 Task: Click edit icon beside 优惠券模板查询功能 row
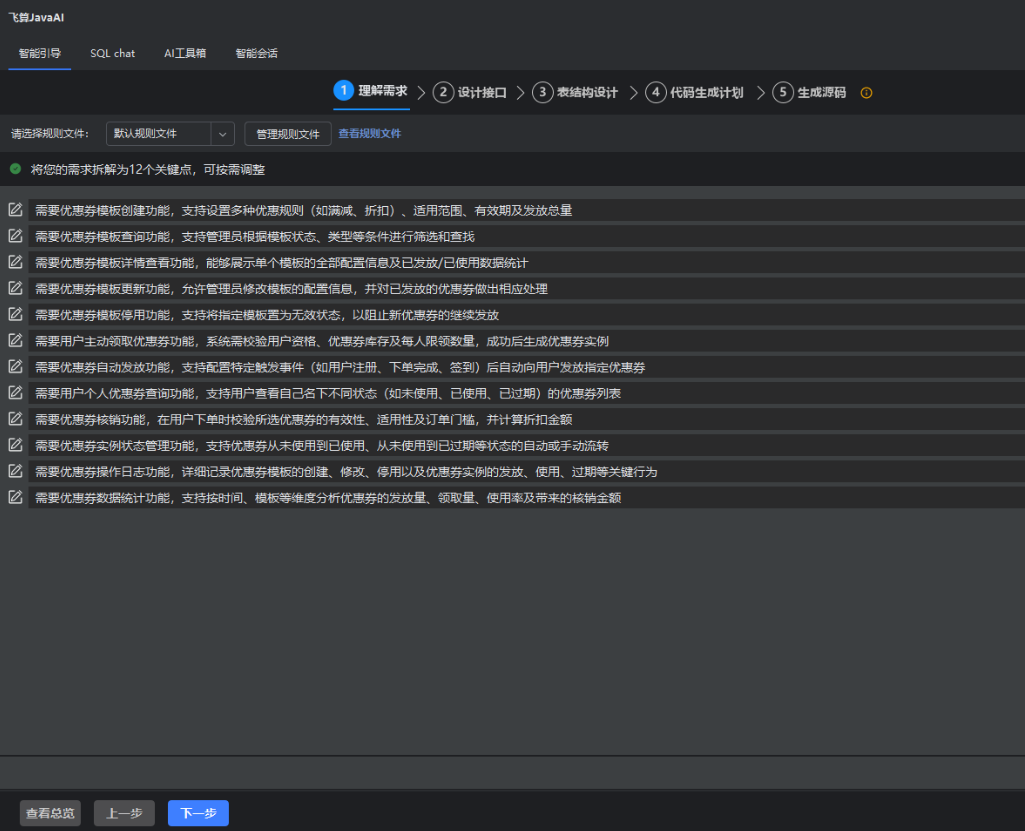(15, 236)
